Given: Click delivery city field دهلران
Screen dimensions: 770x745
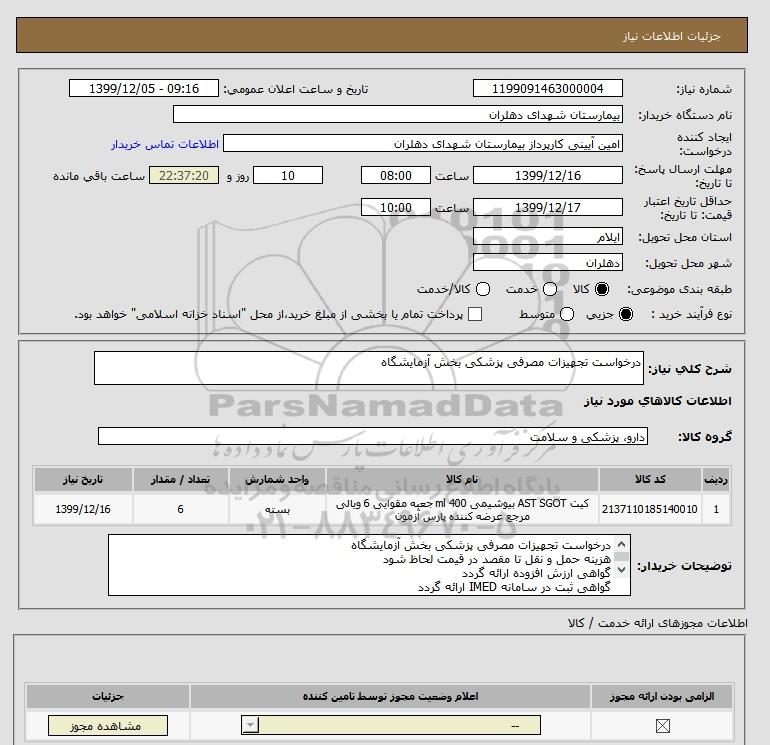Looking at the screenshot, I should [548, 263].
